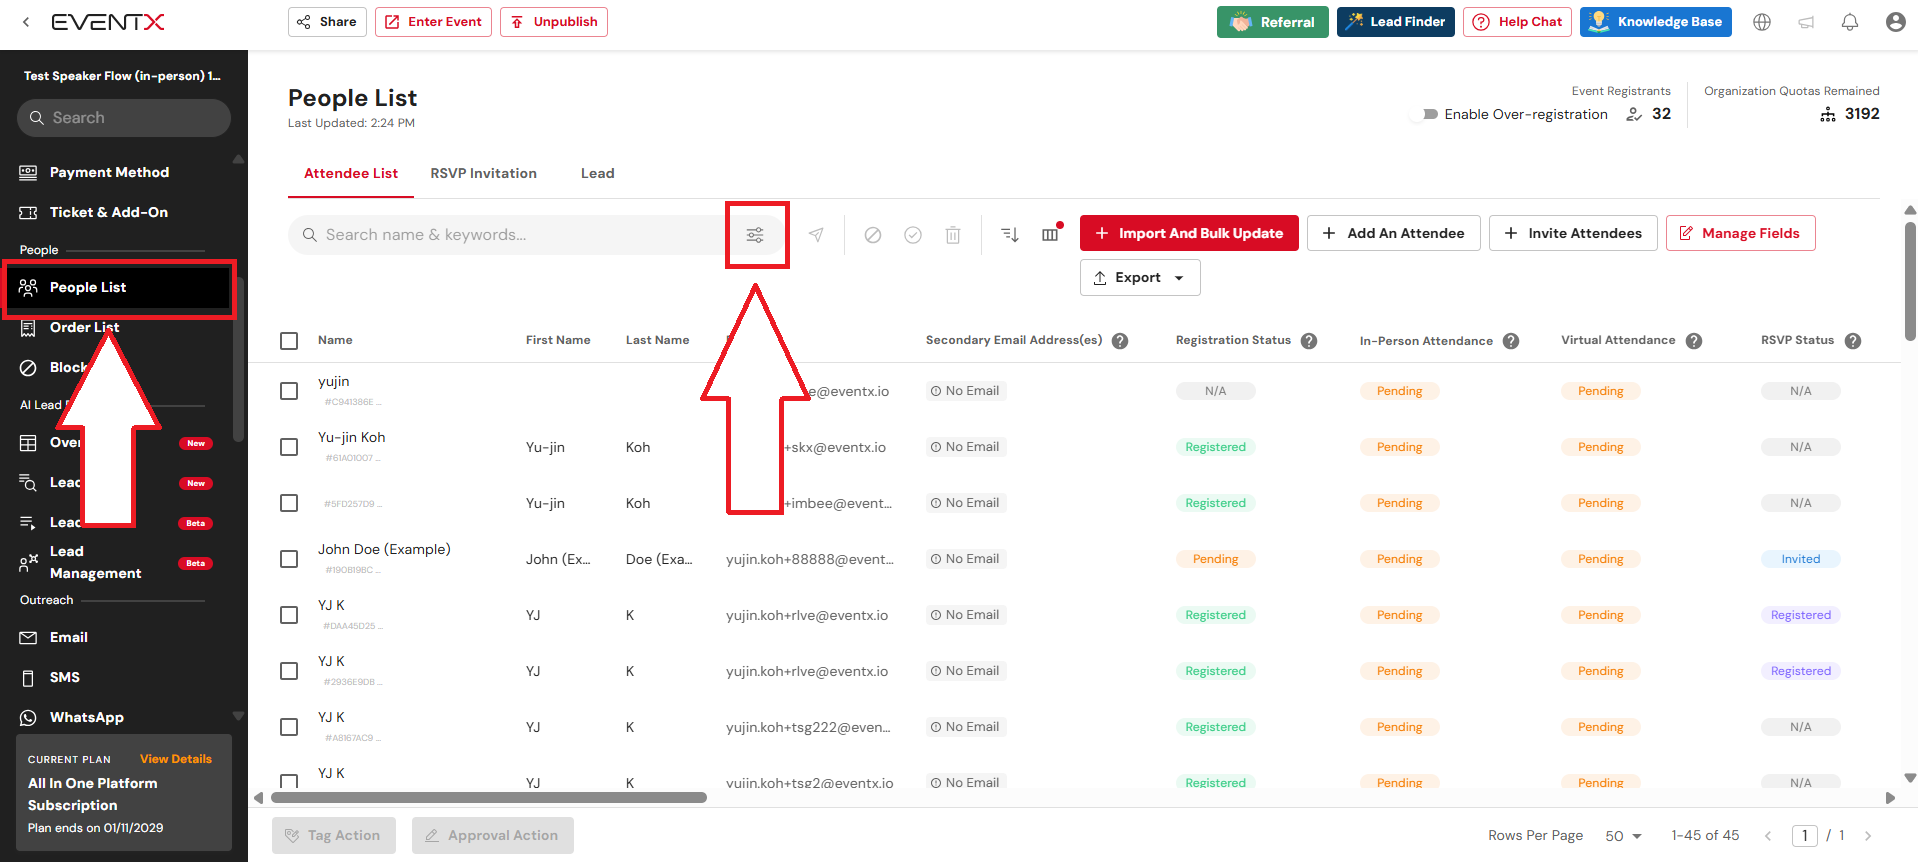Click the vertical page scrollbar thumb
1918x862 pixels.
1910,281
